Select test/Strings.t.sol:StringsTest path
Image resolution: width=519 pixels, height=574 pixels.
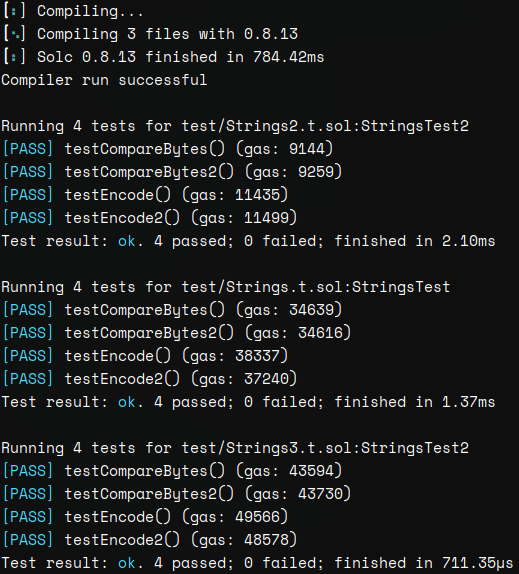click(316, 287)
